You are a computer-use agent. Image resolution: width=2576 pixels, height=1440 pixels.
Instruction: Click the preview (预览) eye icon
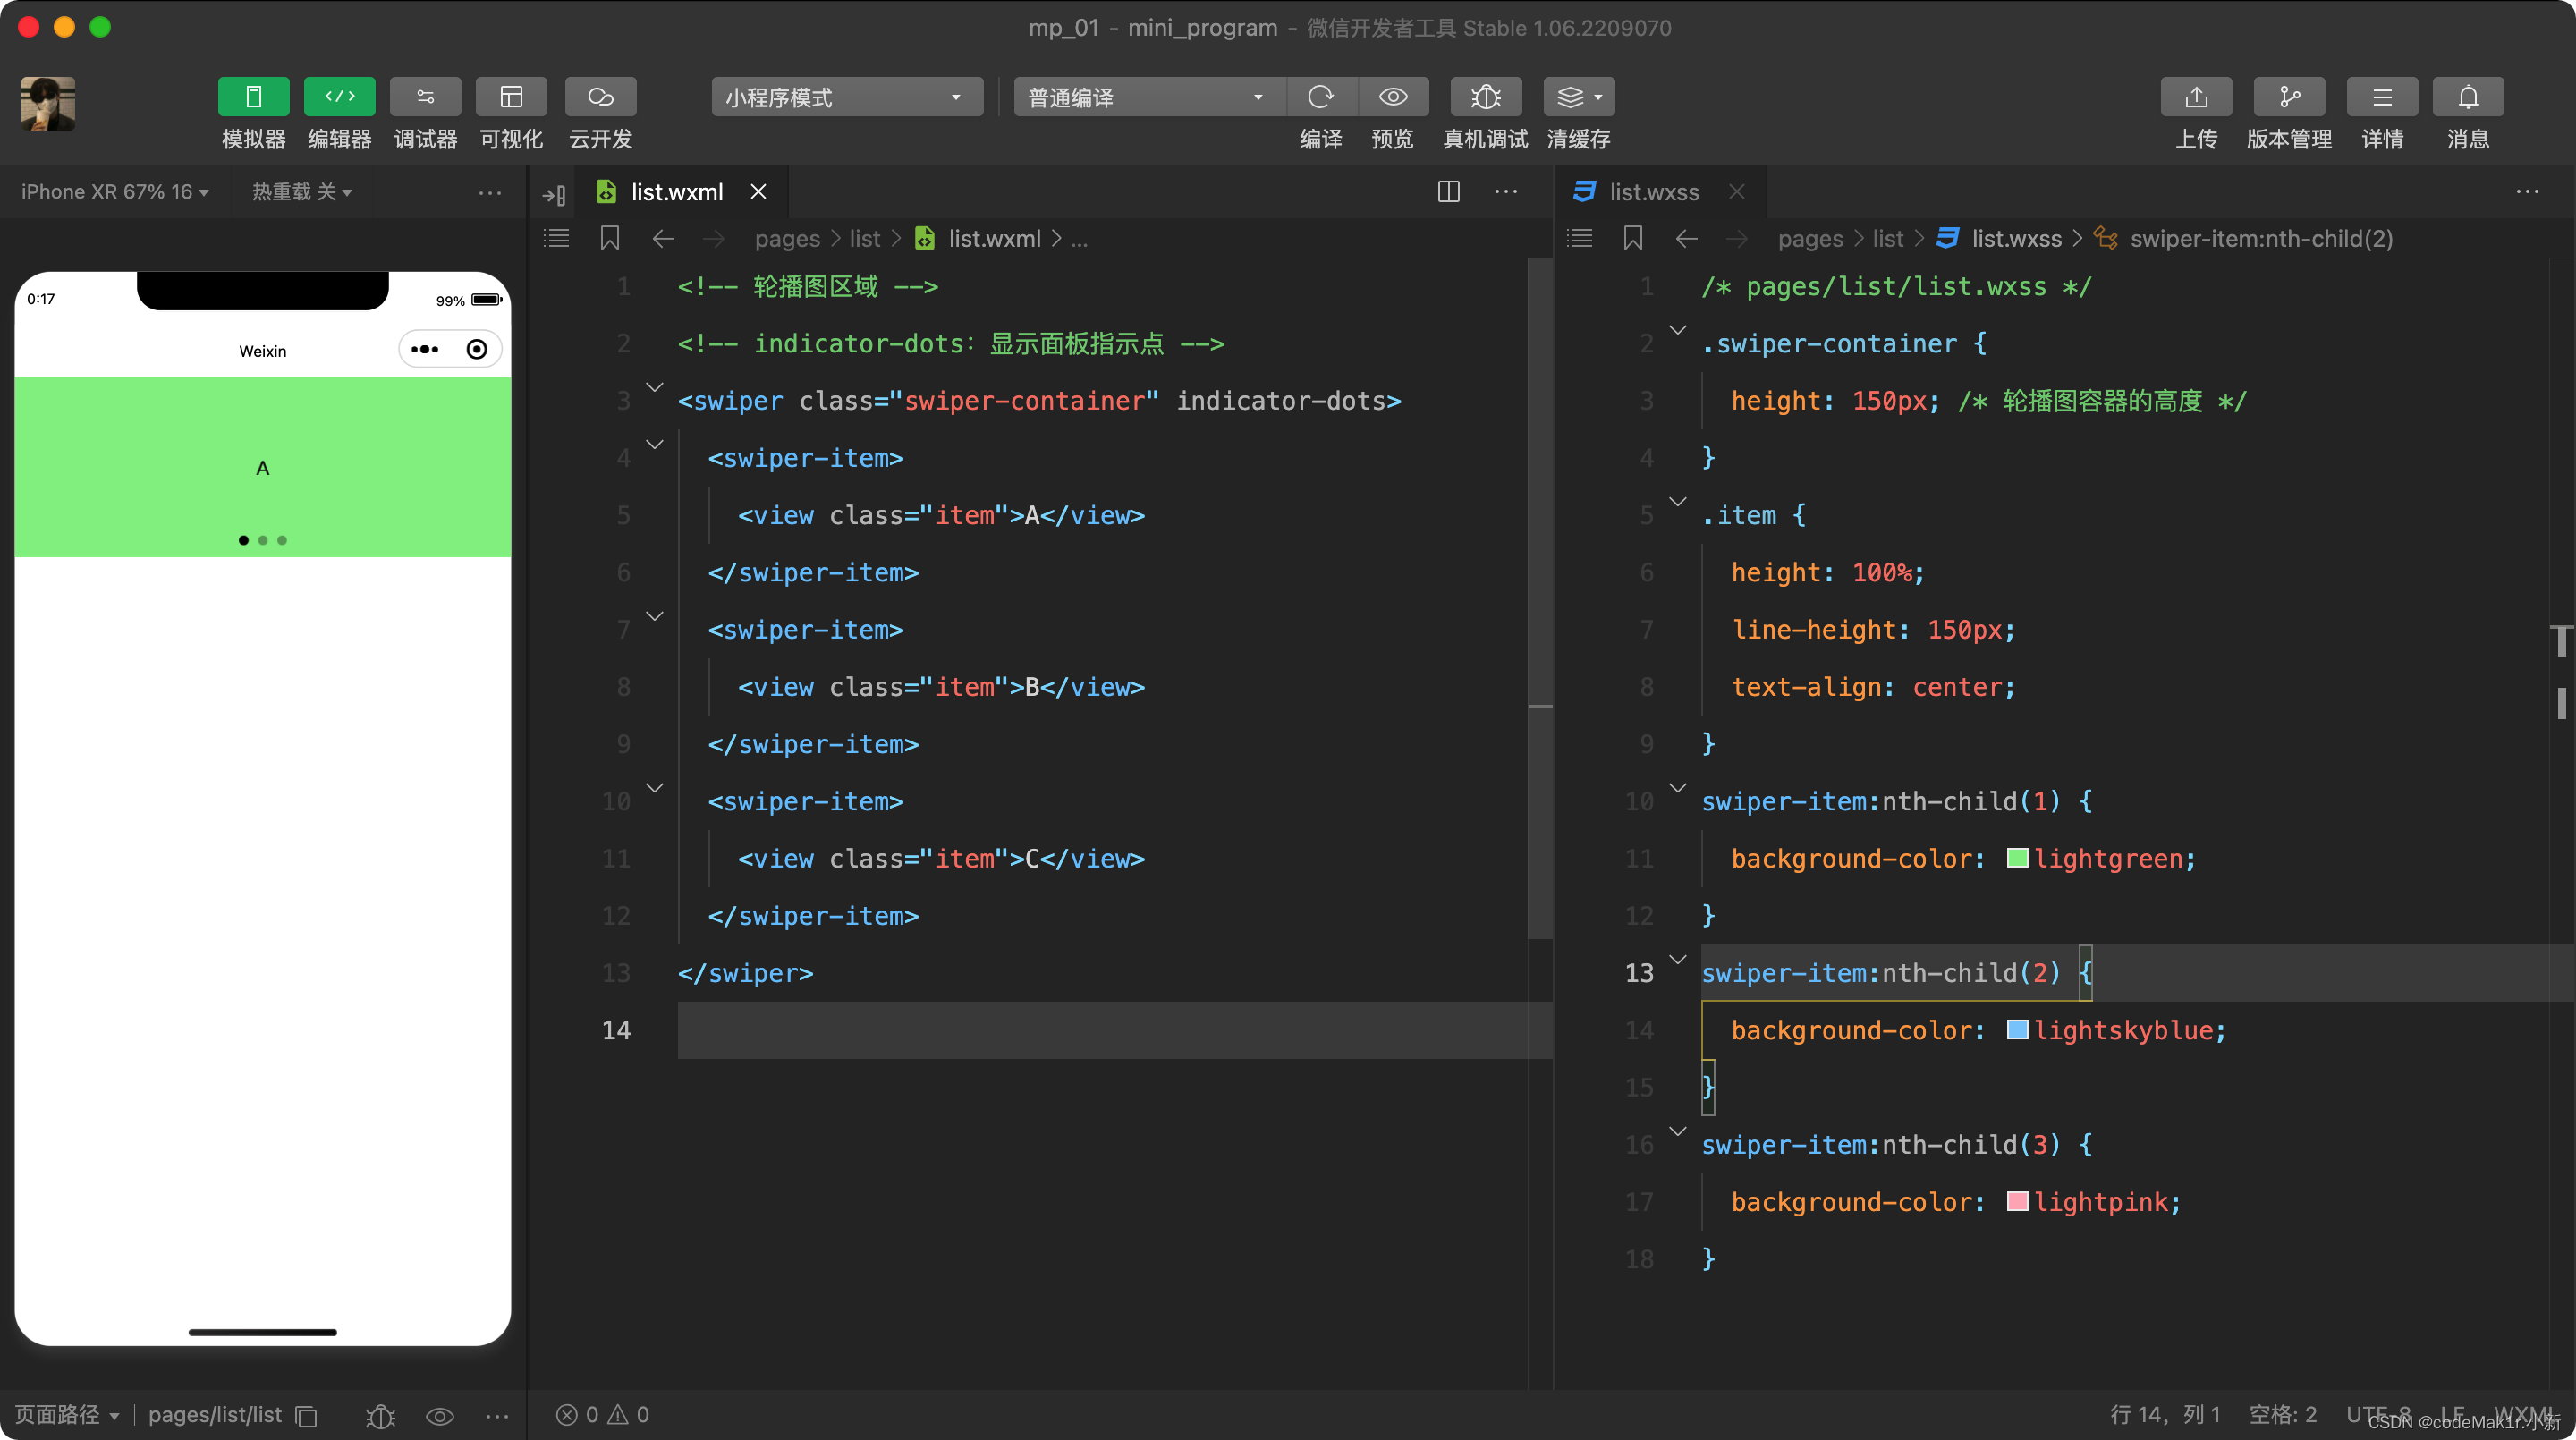click(1393, 97)
